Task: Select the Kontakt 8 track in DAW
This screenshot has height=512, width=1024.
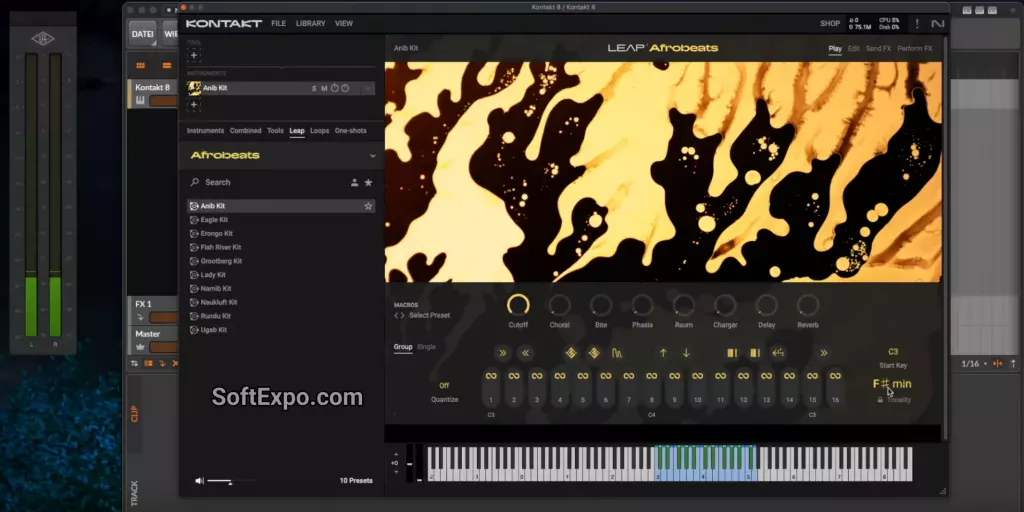Action: pyautogui.click(x=152, y=88)
